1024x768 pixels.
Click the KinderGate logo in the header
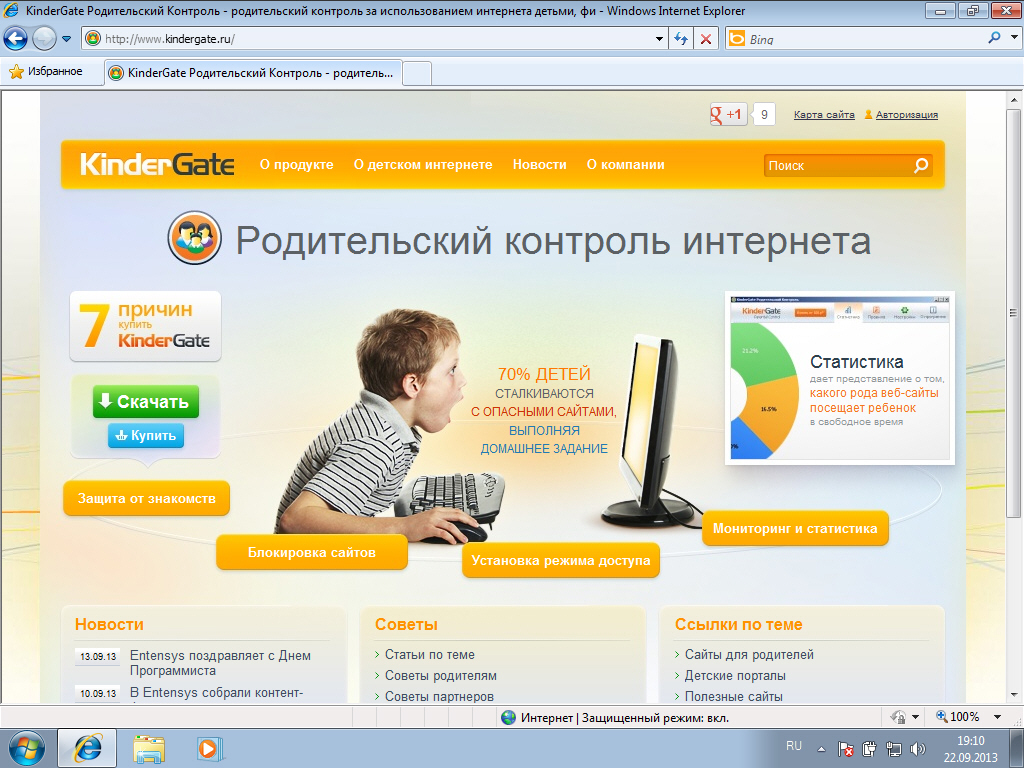click(x=157, y=165)
